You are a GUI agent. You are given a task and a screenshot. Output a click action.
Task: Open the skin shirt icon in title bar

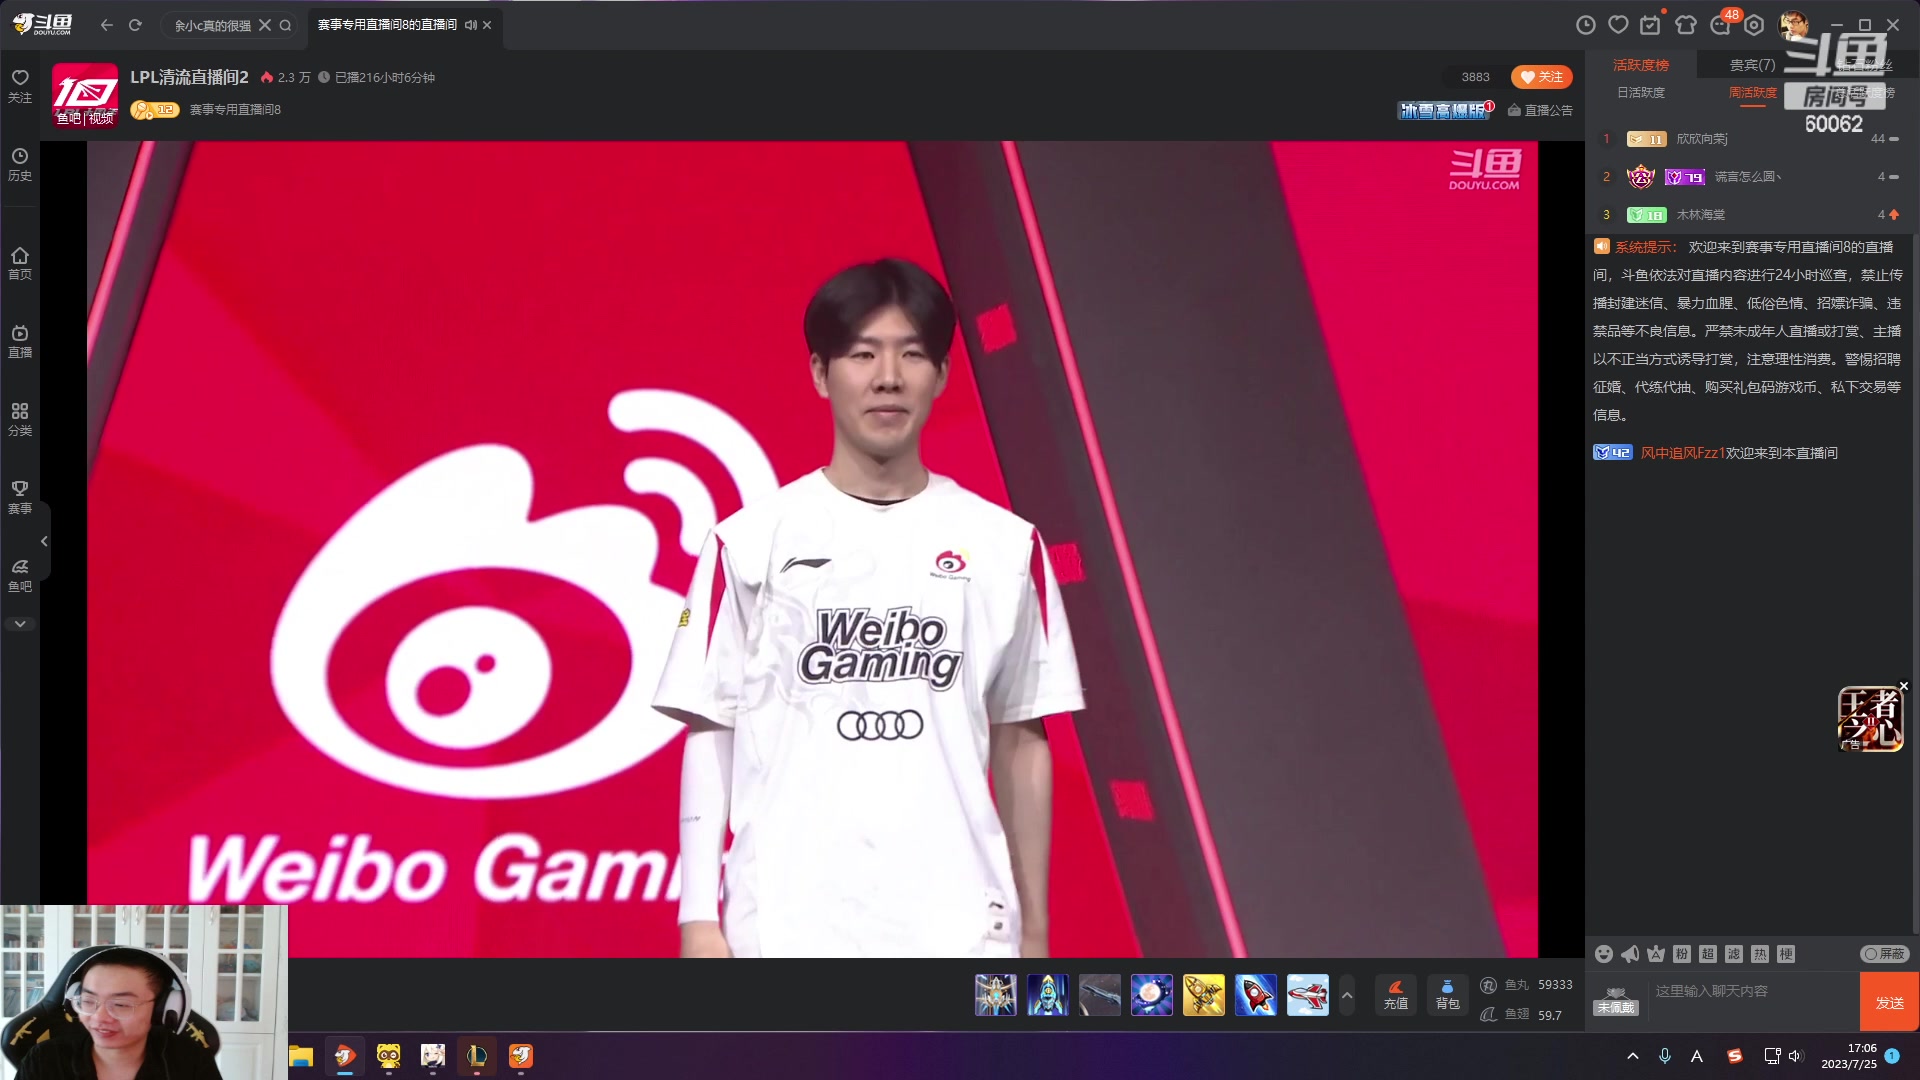click(1686, 25)
